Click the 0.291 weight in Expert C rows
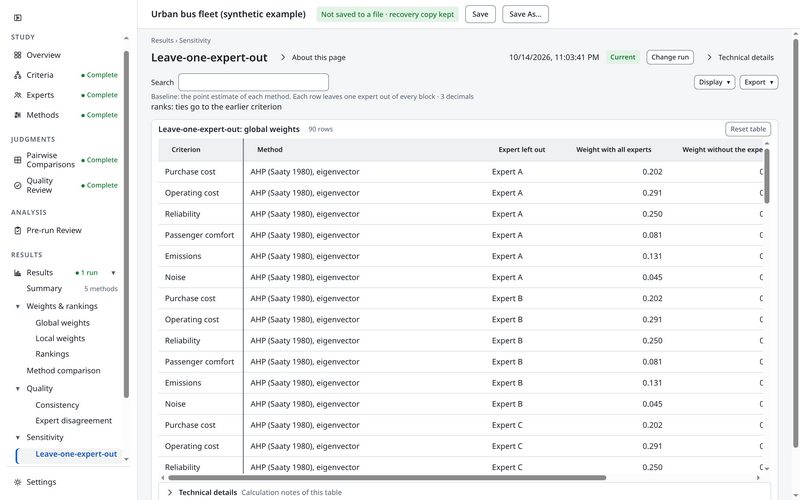 (x=652, y=446)
